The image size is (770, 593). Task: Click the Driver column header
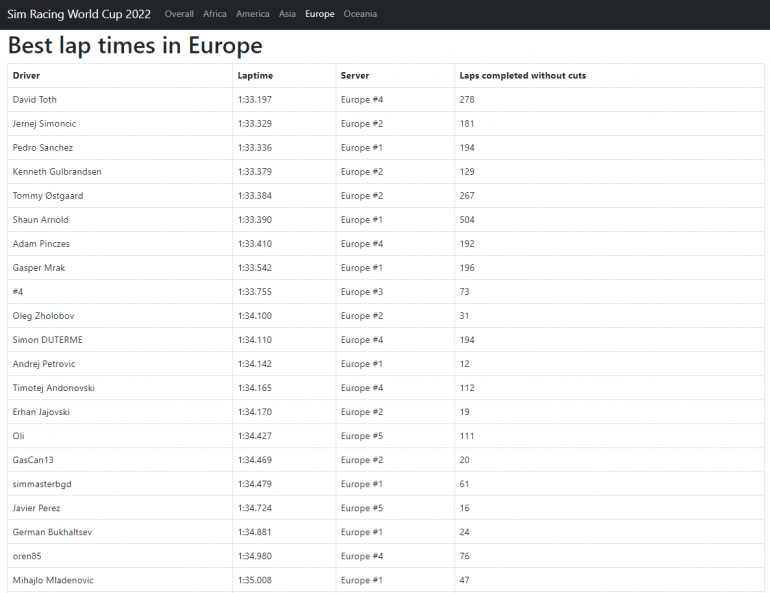(x=27, y=76)
